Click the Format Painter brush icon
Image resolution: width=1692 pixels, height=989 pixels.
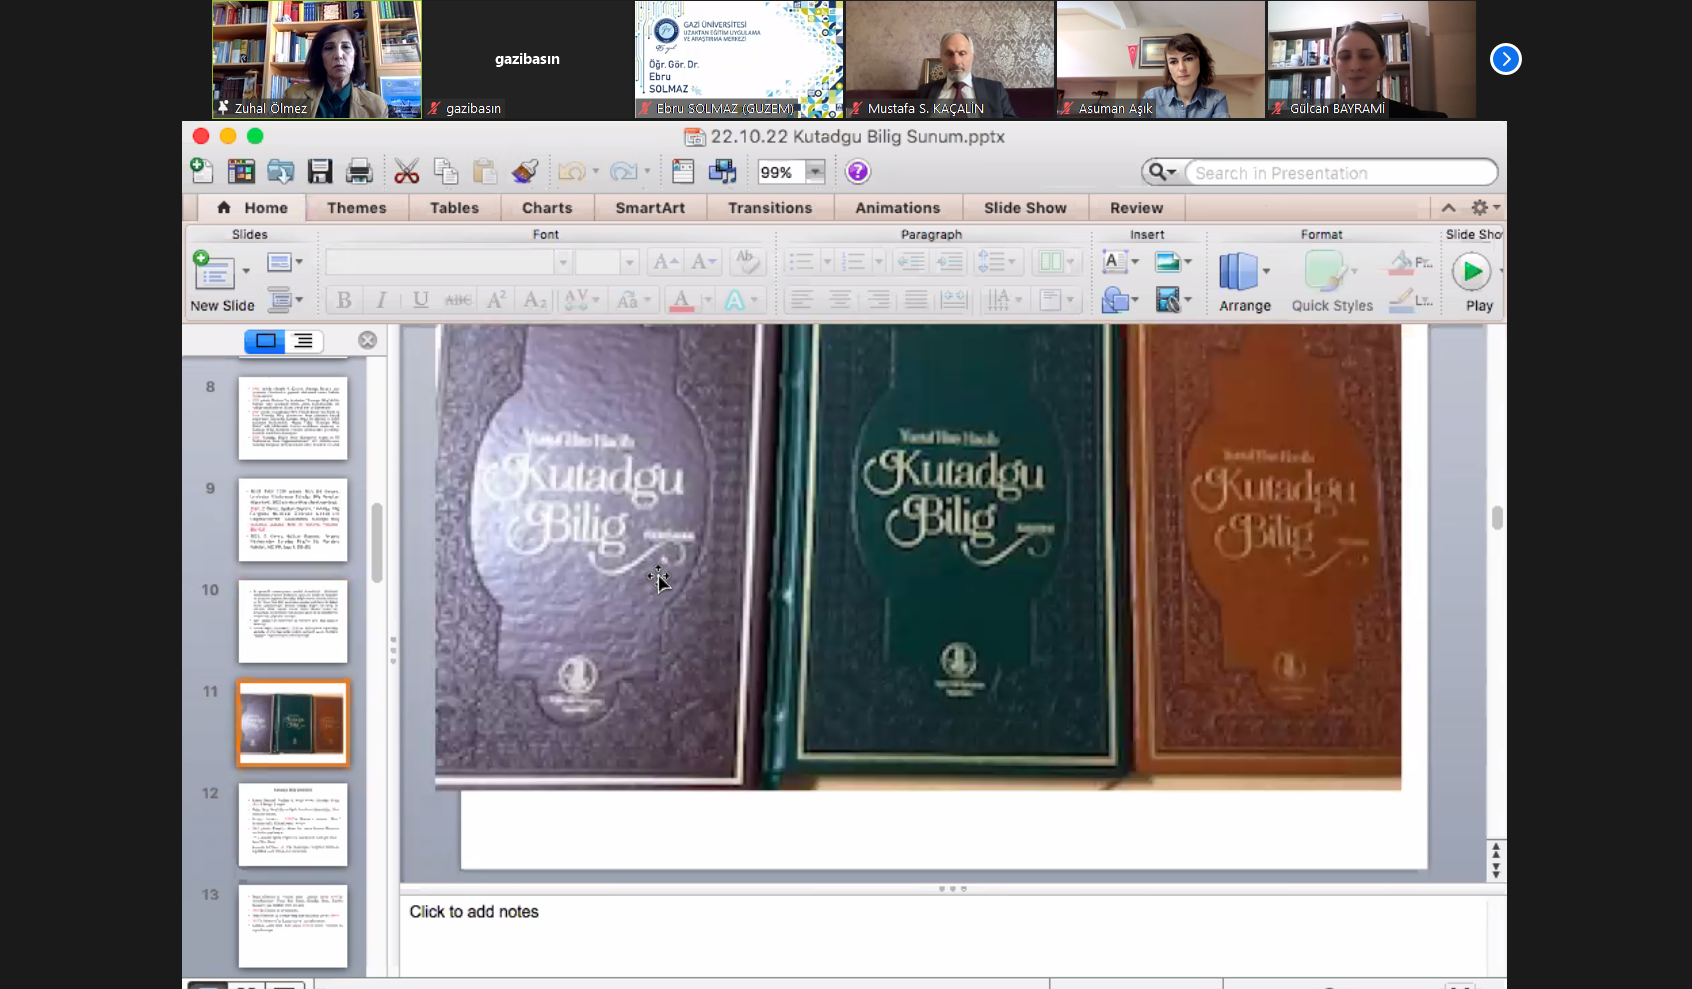525,172
